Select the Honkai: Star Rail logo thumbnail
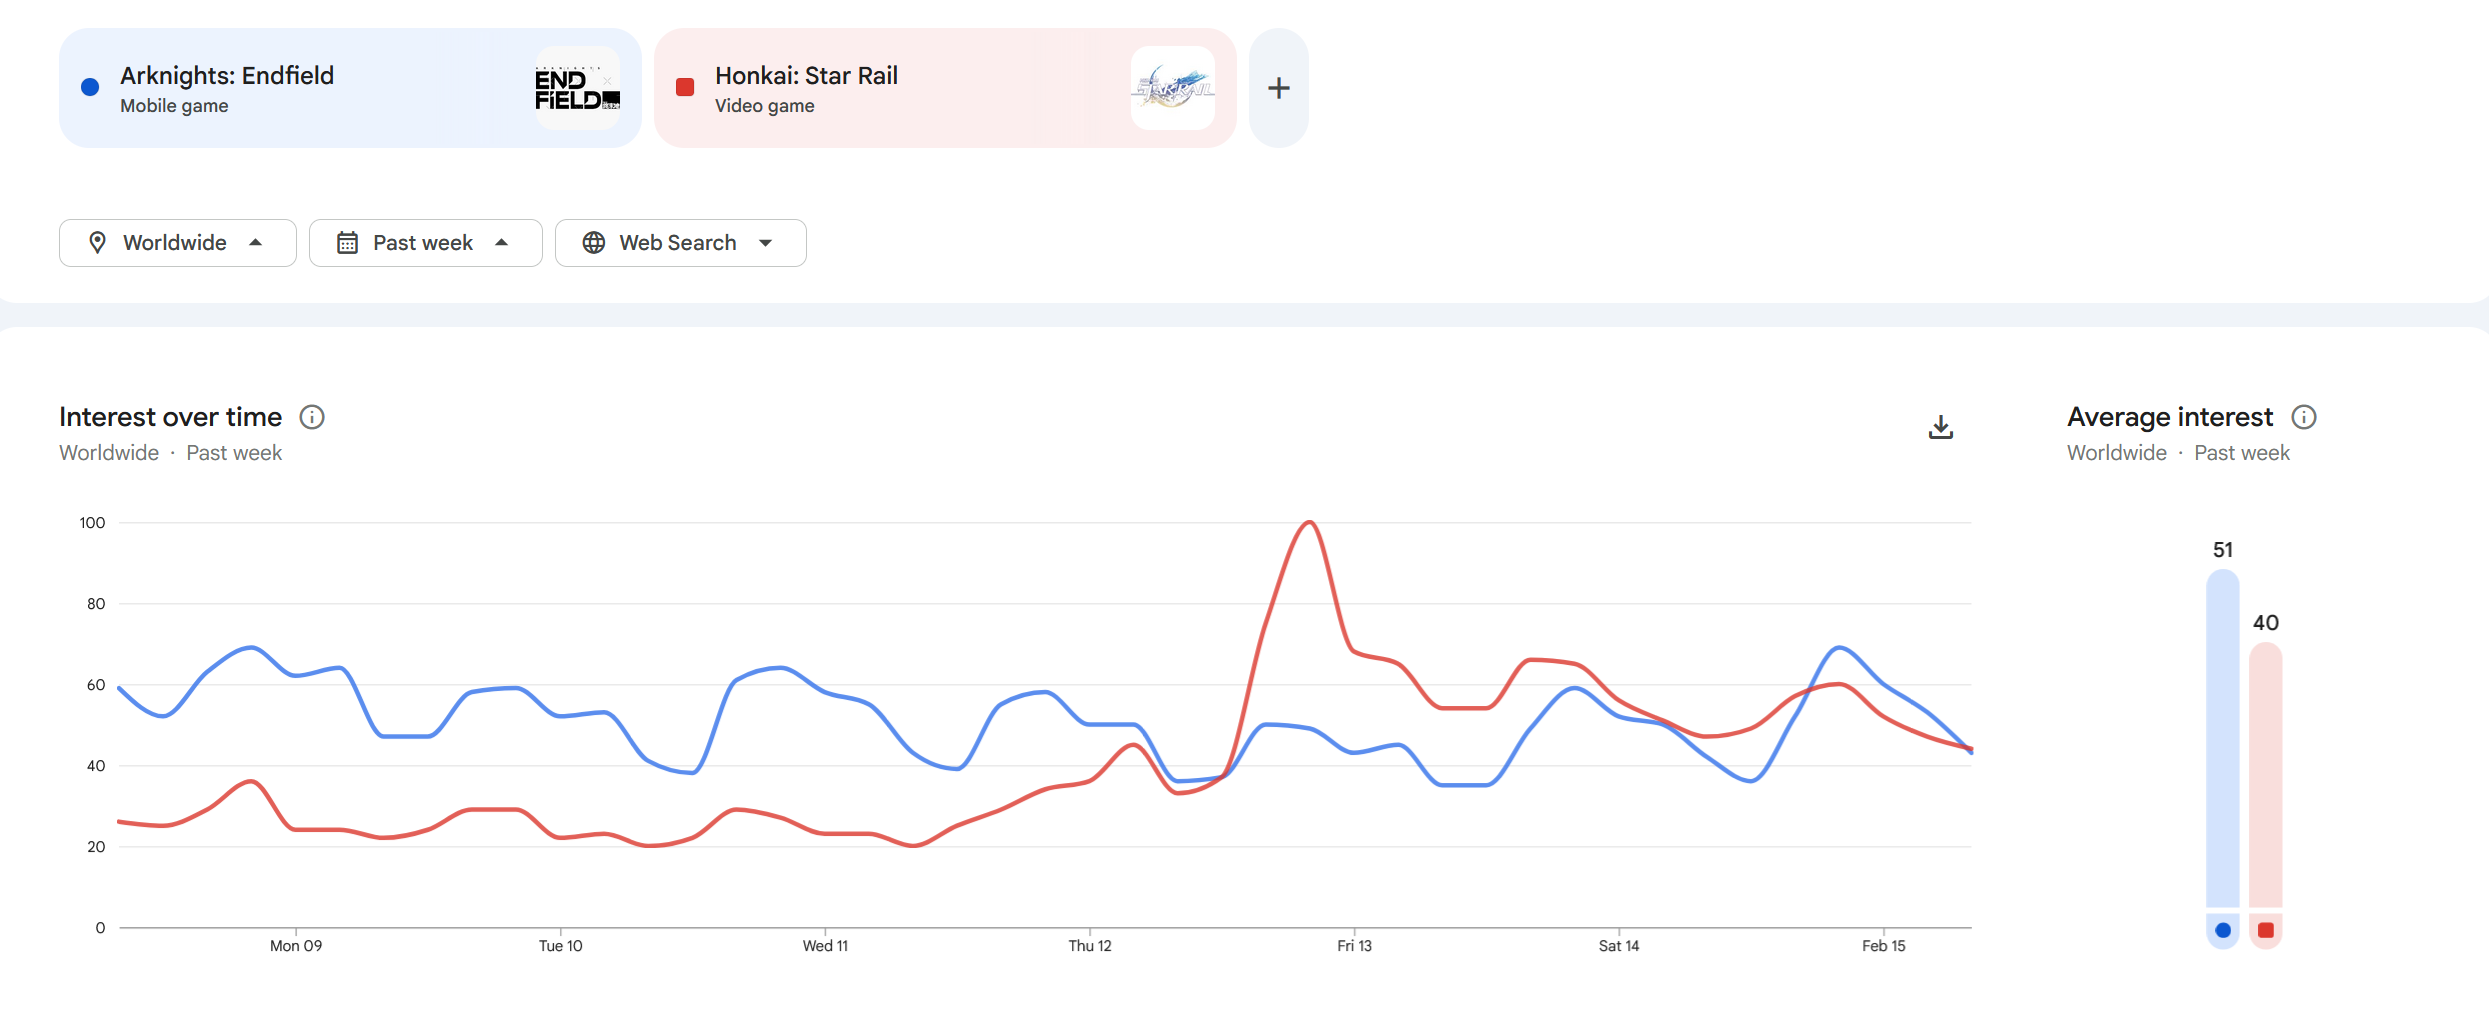Viewport: 2489px width, 1027px height. (1172, 88)
